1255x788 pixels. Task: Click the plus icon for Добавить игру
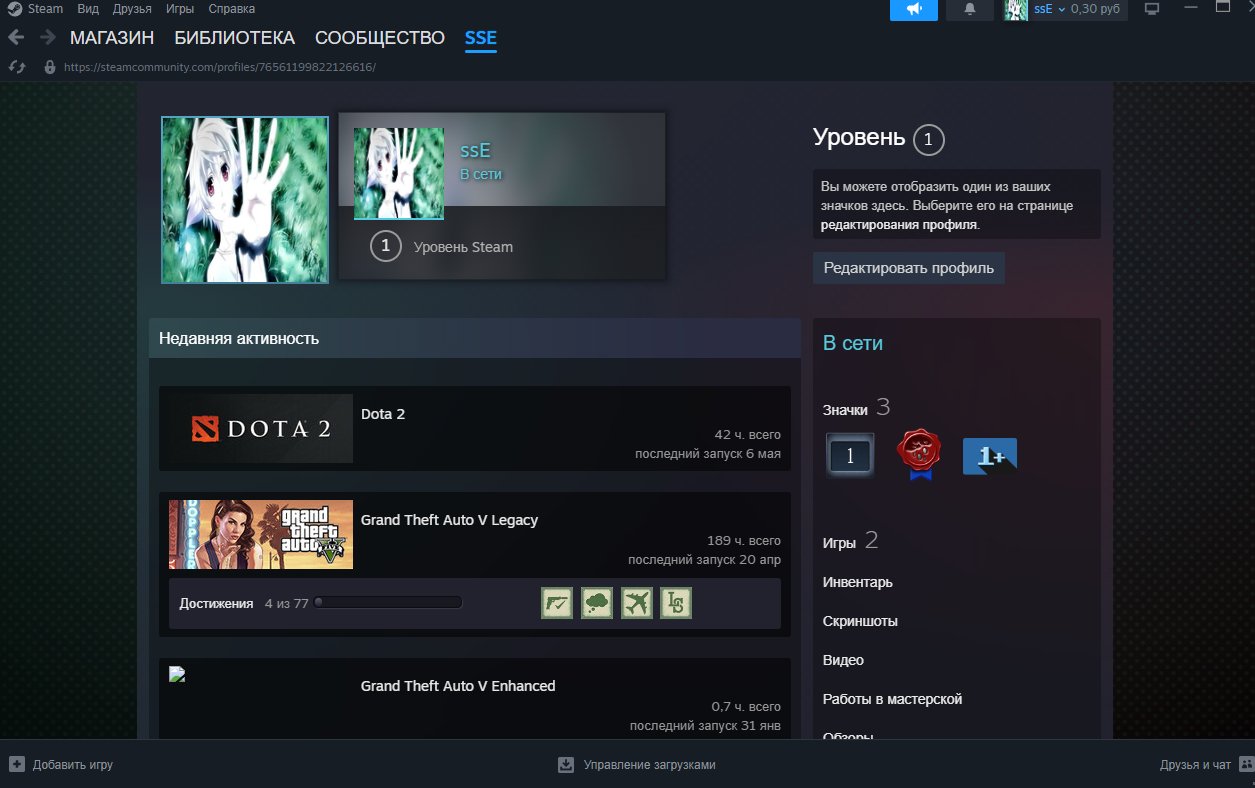click(x=16, y=764)
